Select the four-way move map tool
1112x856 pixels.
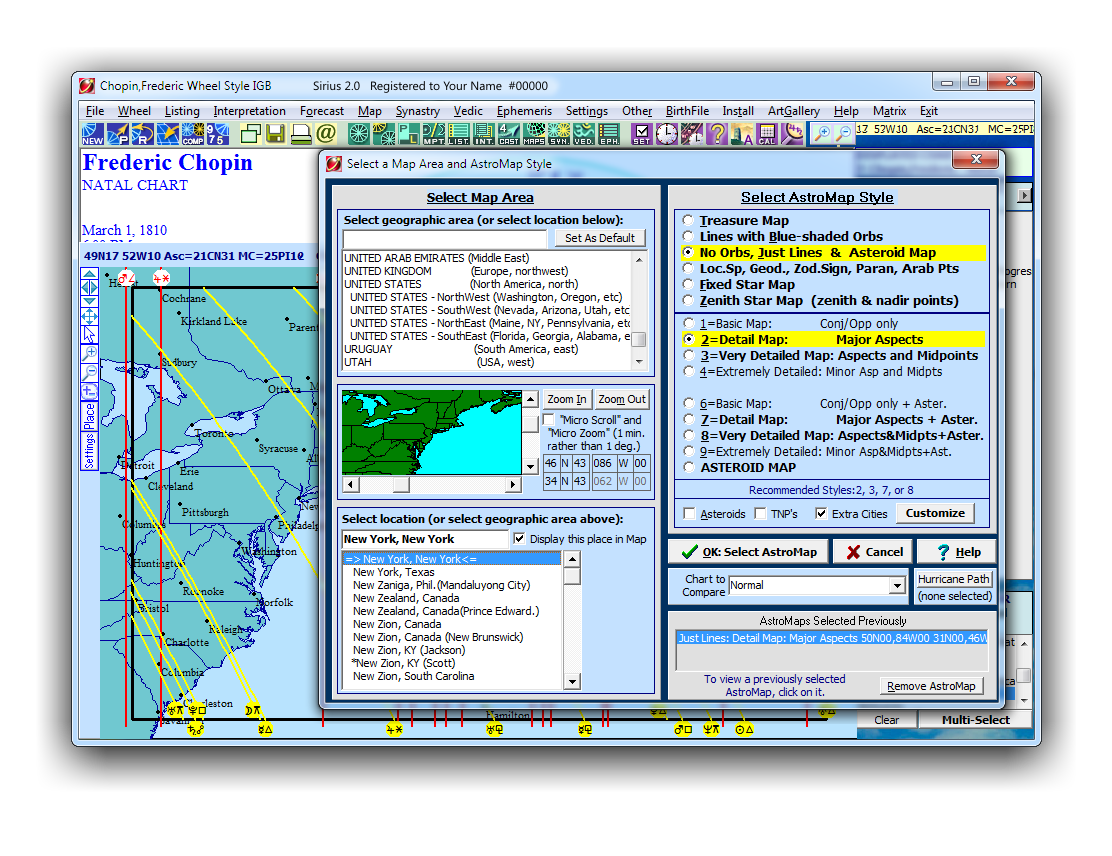[x=89, y=316]
